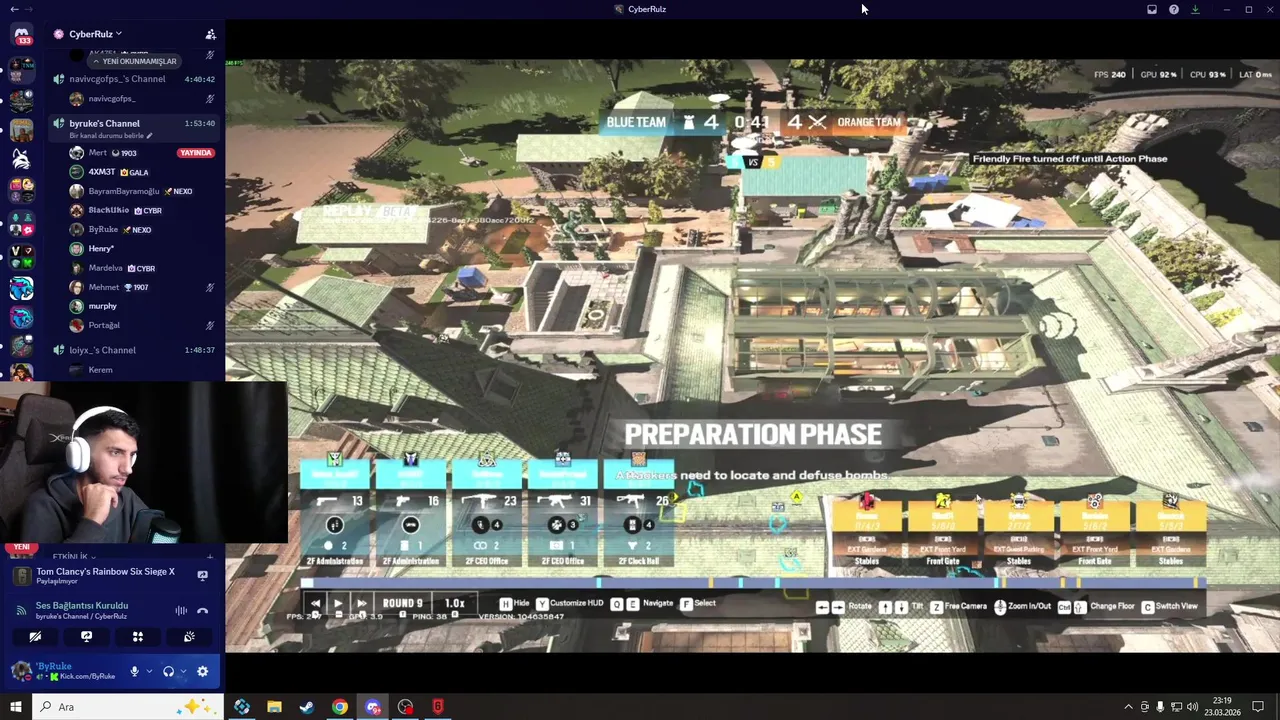
Task: Click the replay timeline scrub bar
Action: (x=752, y=583)
